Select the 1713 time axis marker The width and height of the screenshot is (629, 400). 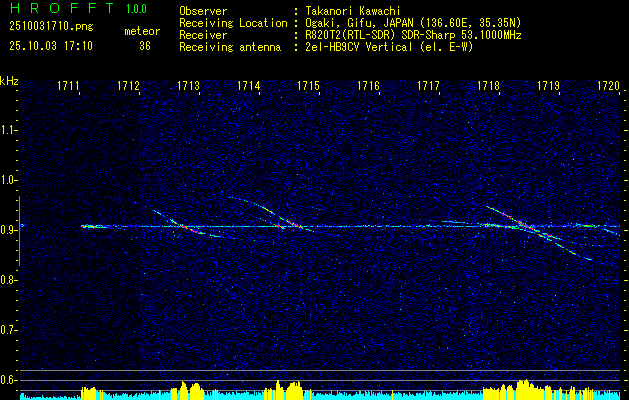click(x=188, y=87)
